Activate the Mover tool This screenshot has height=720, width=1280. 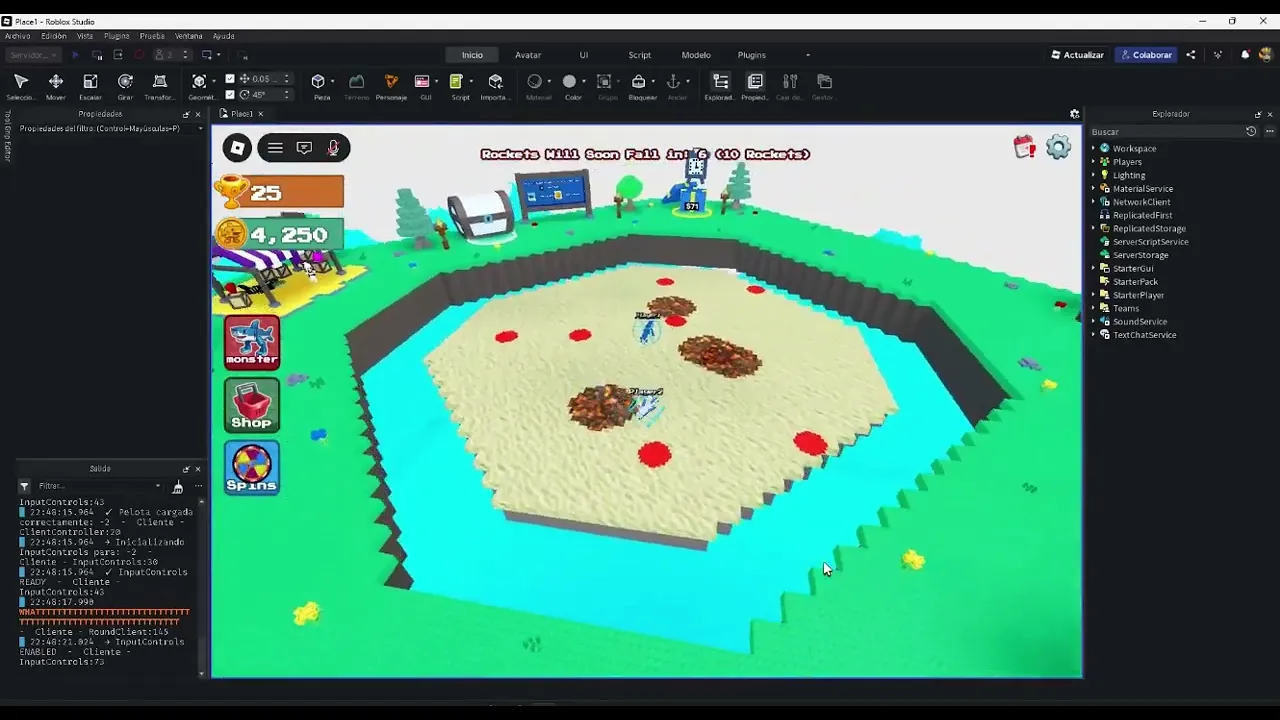pyautogui.click(x=56, y=86)
